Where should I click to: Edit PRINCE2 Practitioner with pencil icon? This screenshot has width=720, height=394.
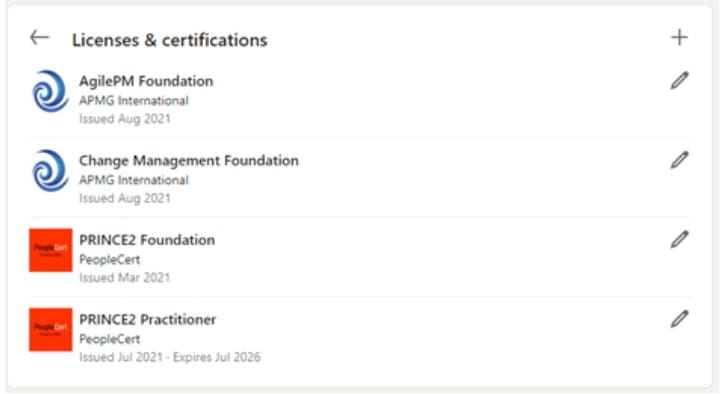(x=679, y=319)
